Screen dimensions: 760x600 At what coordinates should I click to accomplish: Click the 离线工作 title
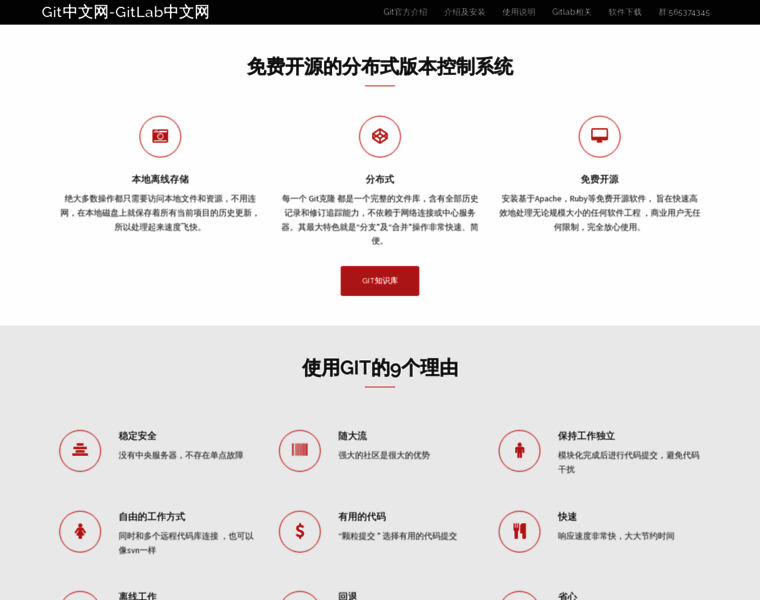(137, 596)
